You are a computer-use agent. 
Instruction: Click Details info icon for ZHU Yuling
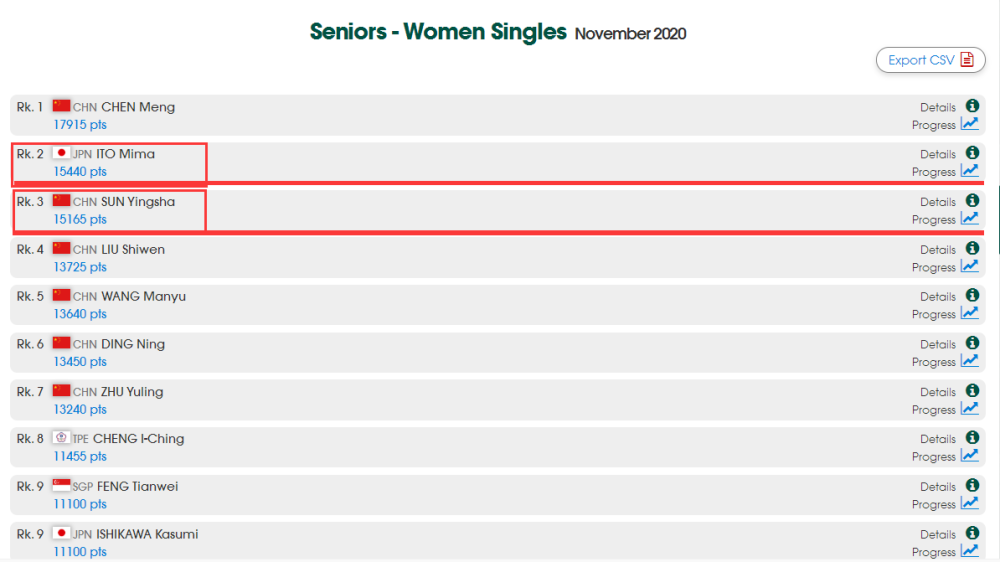coord(972,390)
